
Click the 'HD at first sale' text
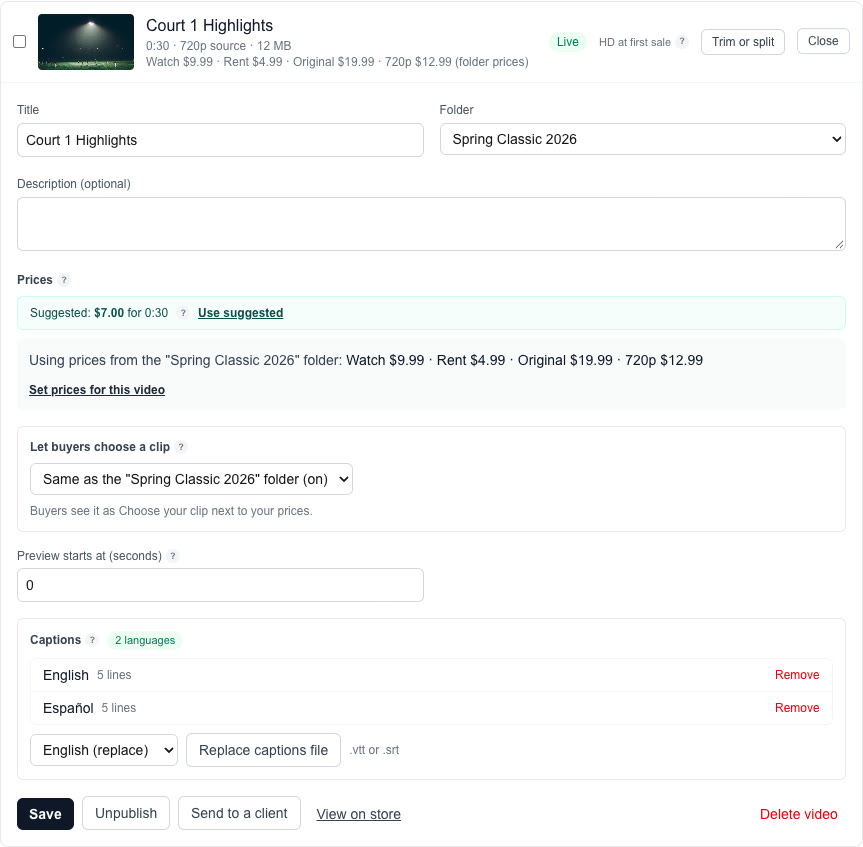[635, 42]
